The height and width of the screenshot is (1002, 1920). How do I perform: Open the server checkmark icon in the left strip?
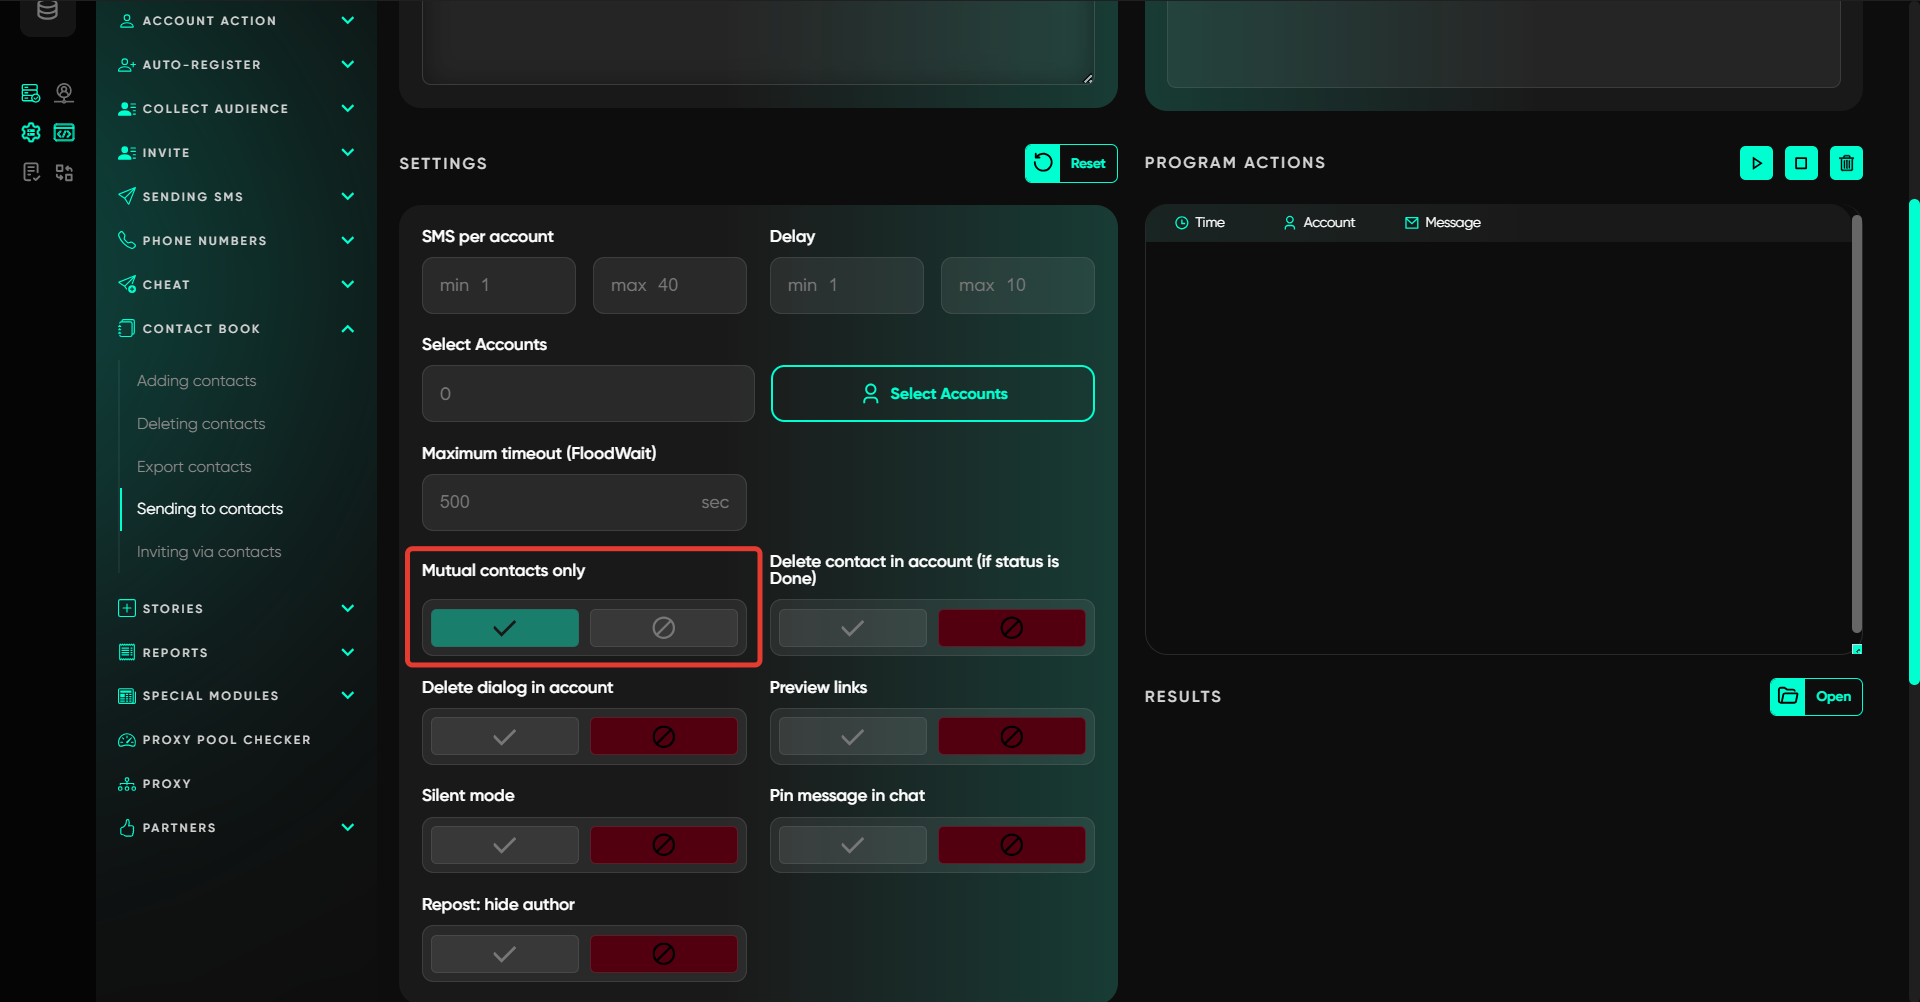tap(31, 93)
